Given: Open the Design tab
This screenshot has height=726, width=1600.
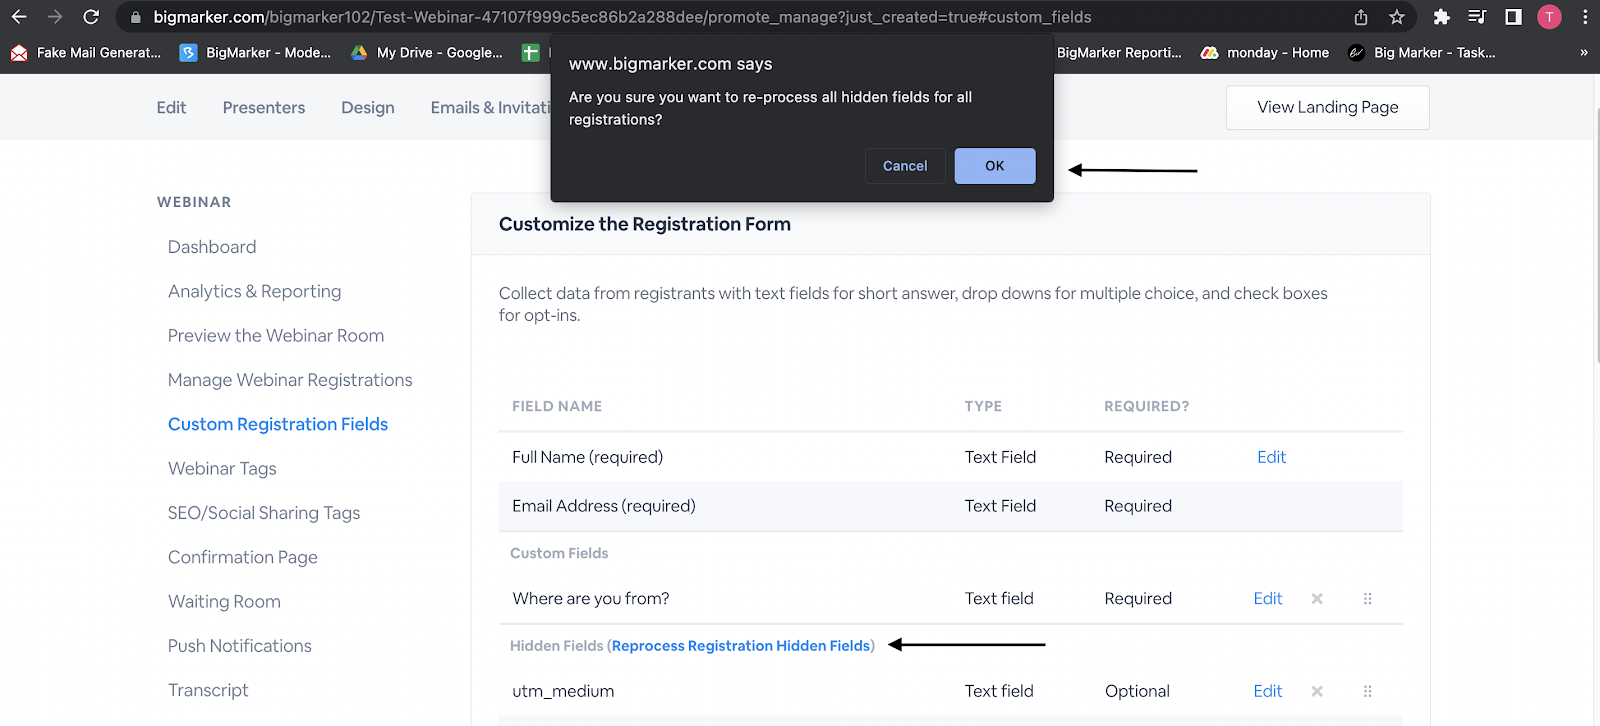Looking at the screenshot, I should [368, 108].
